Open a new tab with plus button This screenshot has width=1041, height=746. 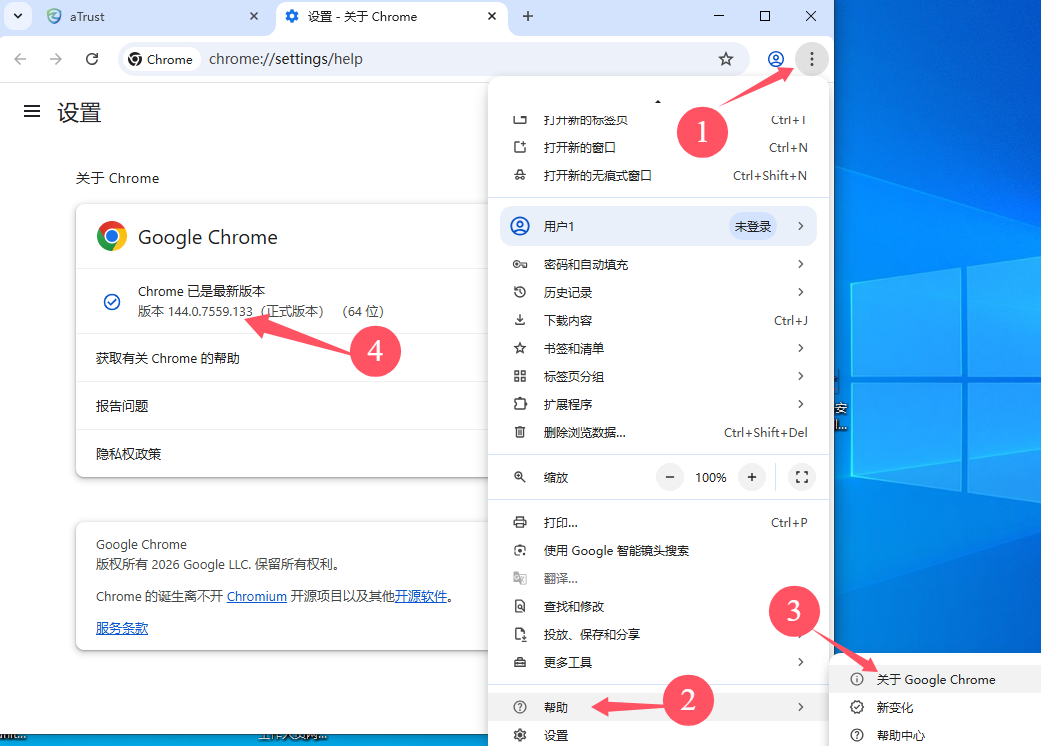[x=528, y=16]
